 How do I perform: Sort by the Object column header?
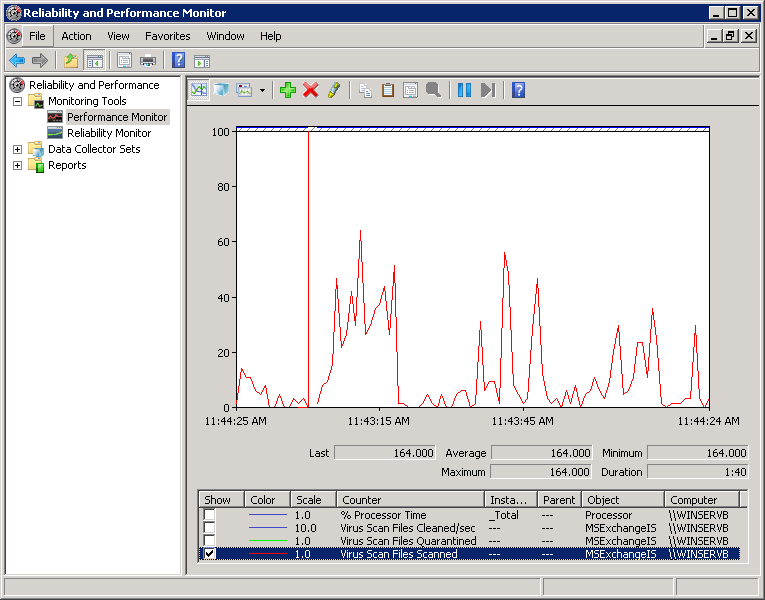coord(623,500)
